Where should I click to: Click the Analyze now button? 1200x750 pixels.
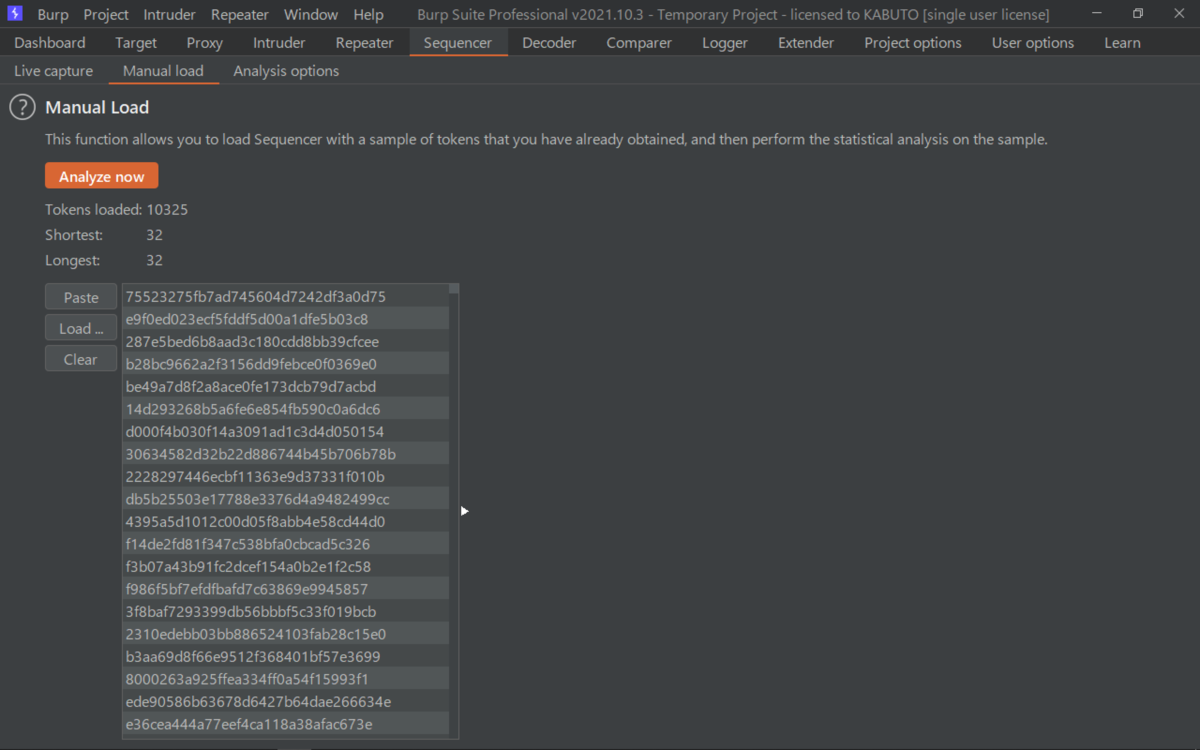(x=101, y=176)
